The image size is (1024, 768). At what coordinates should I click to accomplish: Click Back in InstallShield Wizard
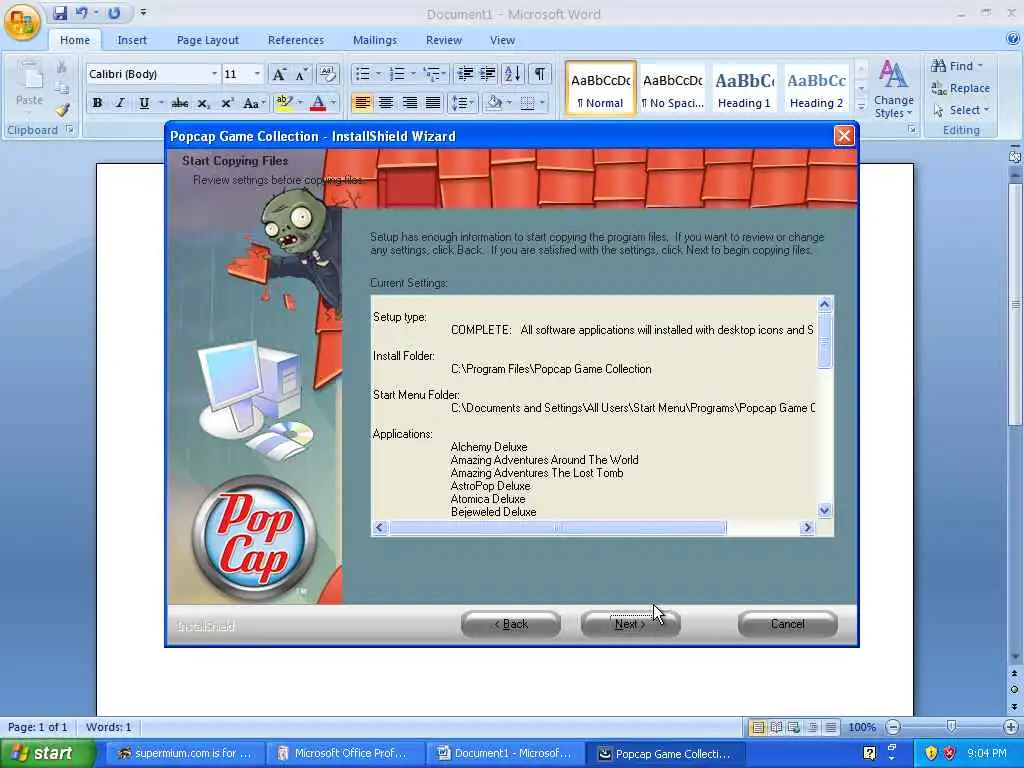click(511, 624)
